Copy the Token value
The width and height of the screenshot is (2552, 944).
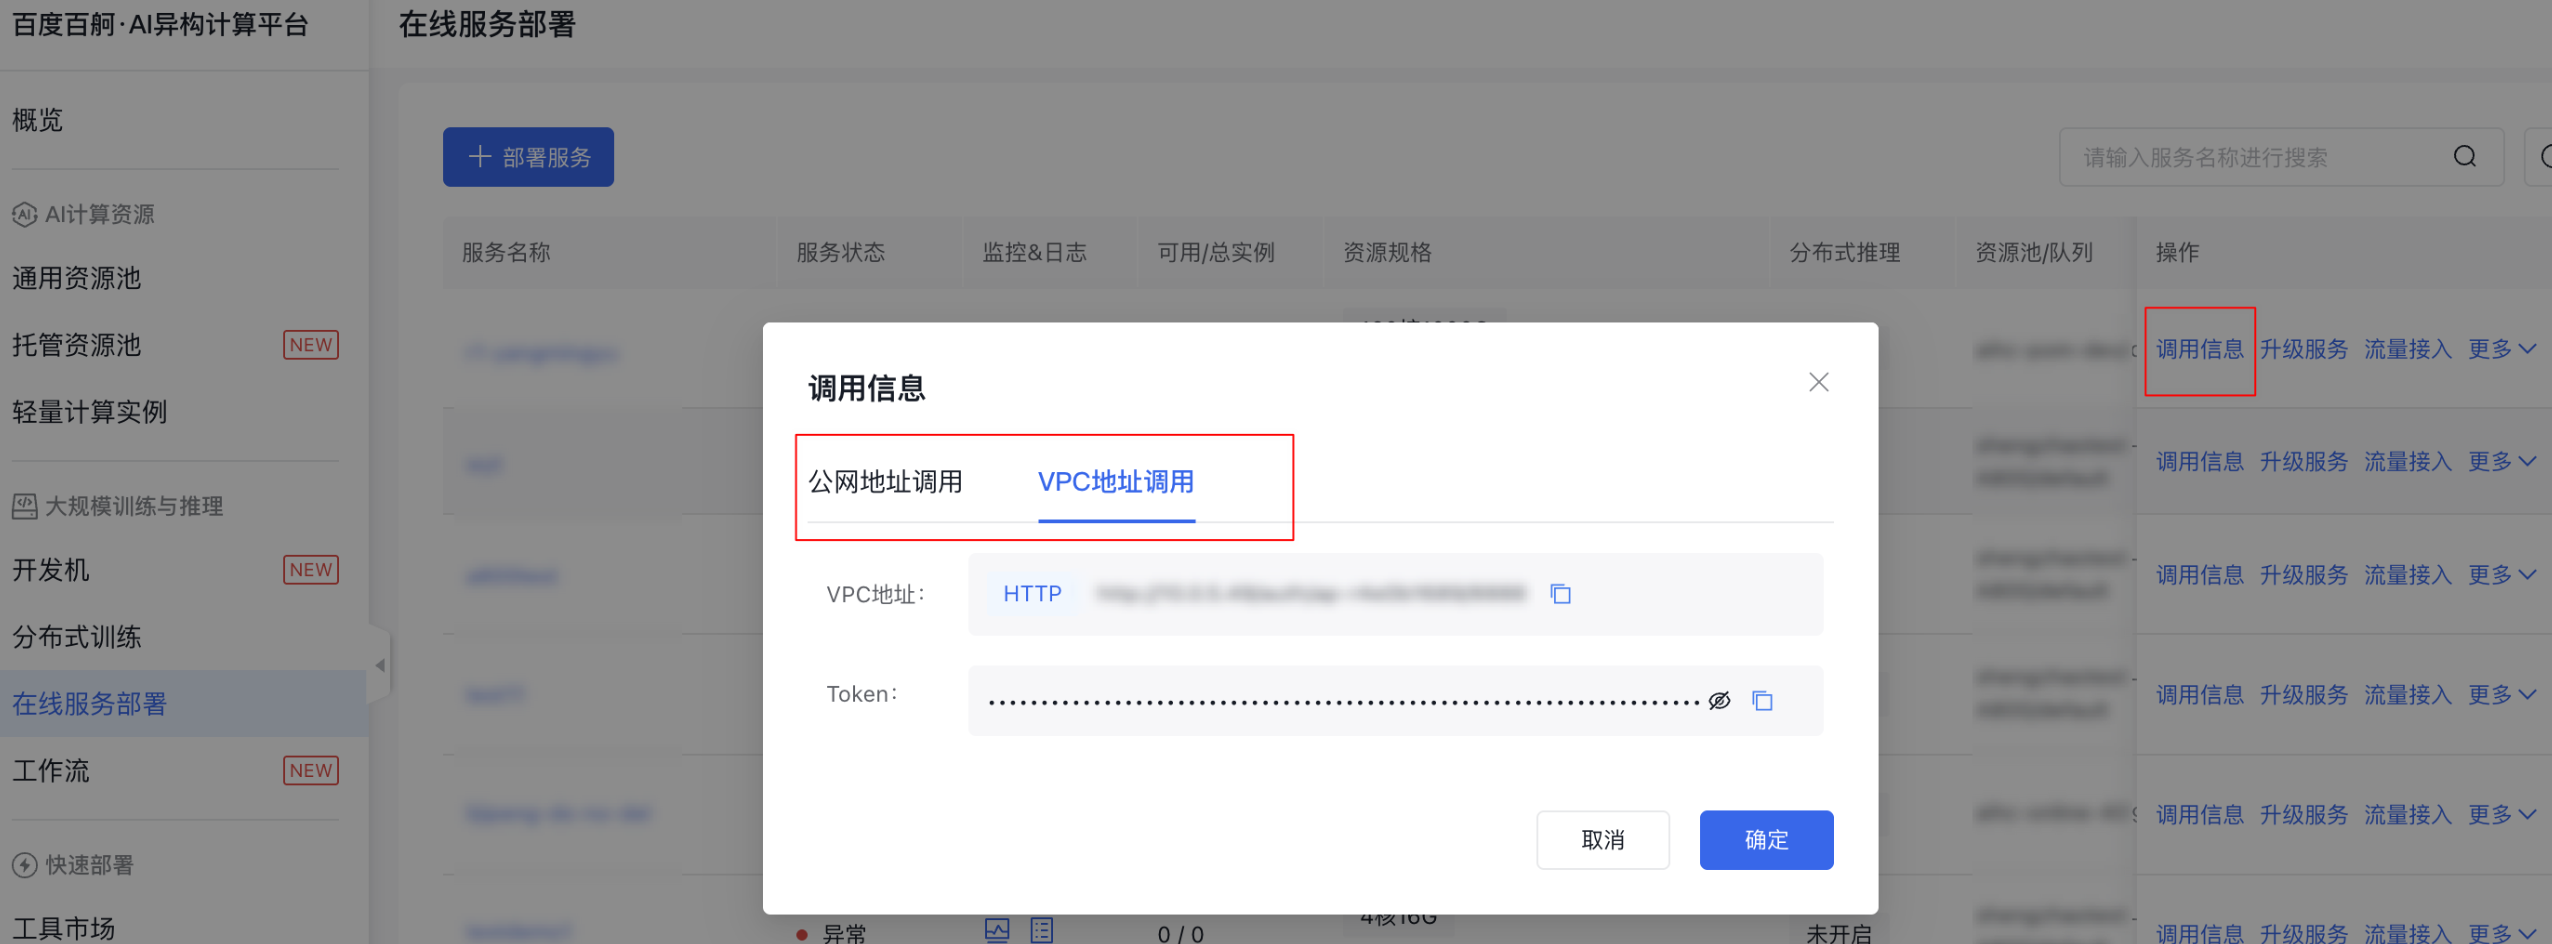point(1762,701)
